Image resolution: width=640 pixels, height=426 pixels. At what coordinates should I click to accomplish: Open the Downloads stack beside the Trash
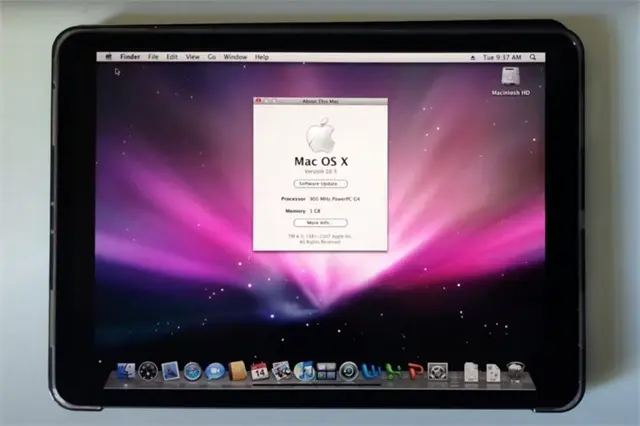click(493, 372)
